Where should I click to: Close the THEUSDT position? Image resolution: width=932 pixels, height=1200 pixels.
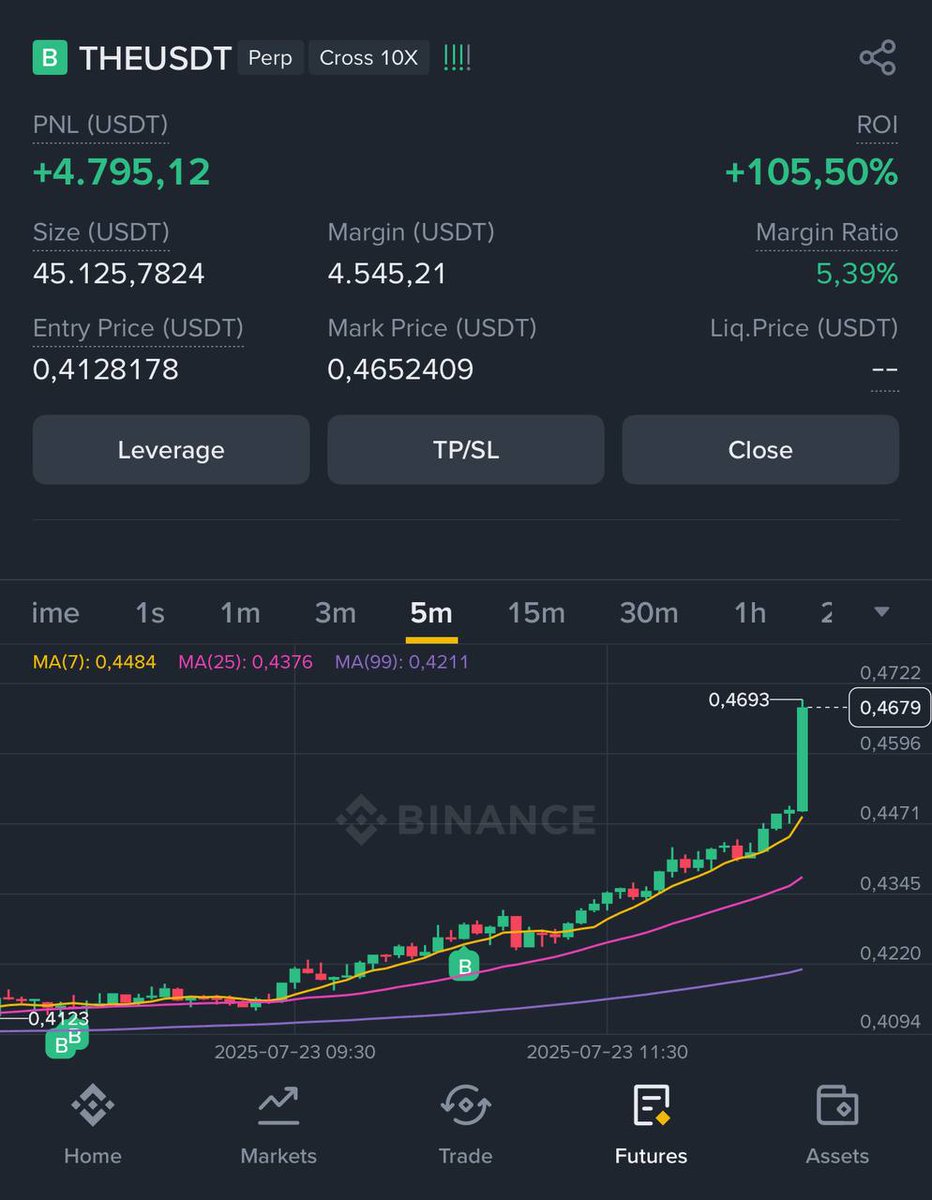point(760,450)
